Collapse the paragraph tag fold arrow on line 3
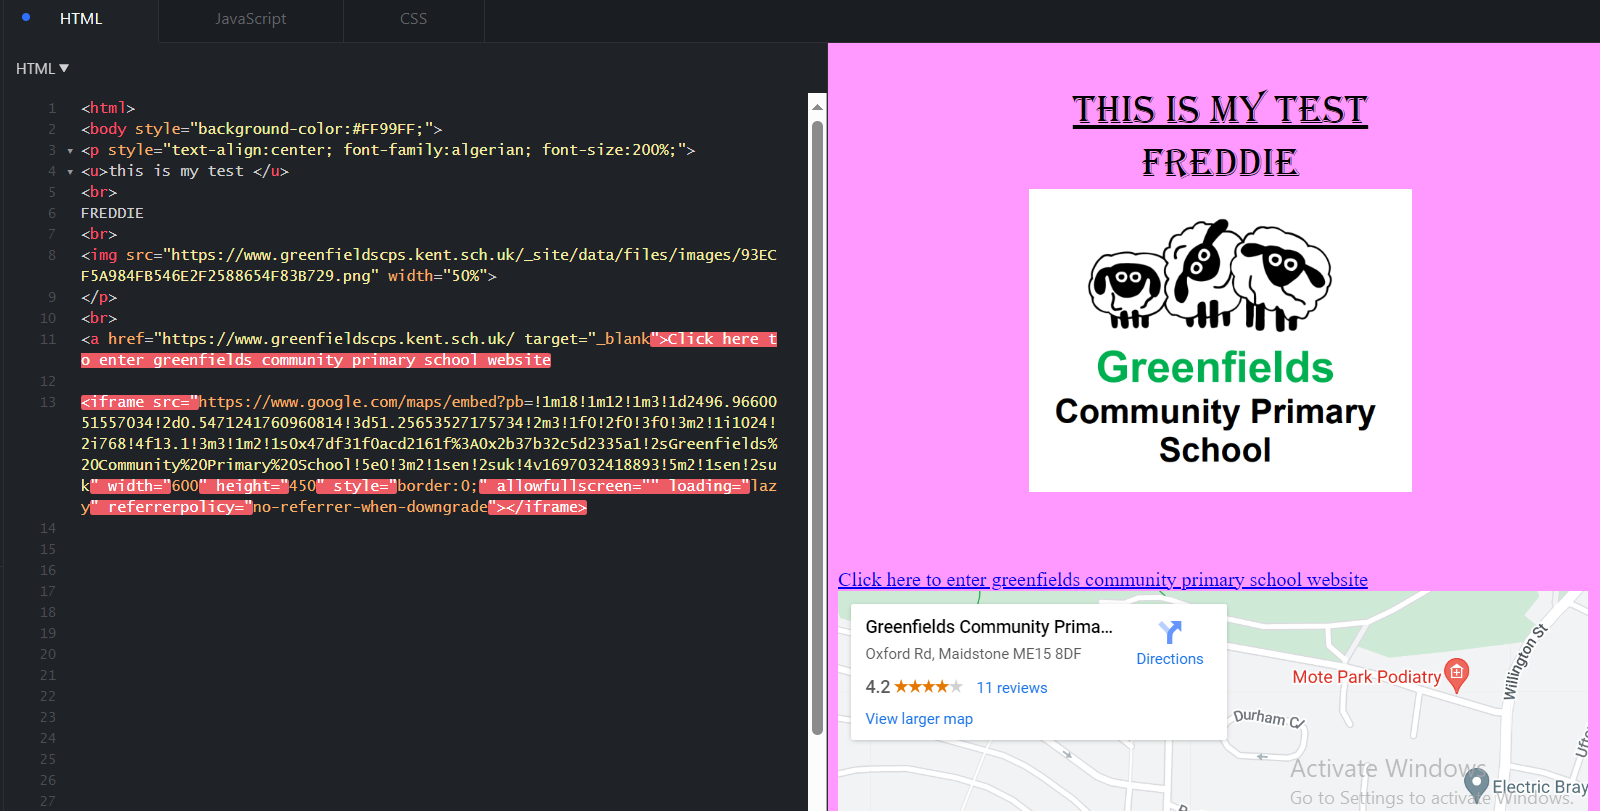1600x811 pixels. pyautogui.click(x=70, y=151)
